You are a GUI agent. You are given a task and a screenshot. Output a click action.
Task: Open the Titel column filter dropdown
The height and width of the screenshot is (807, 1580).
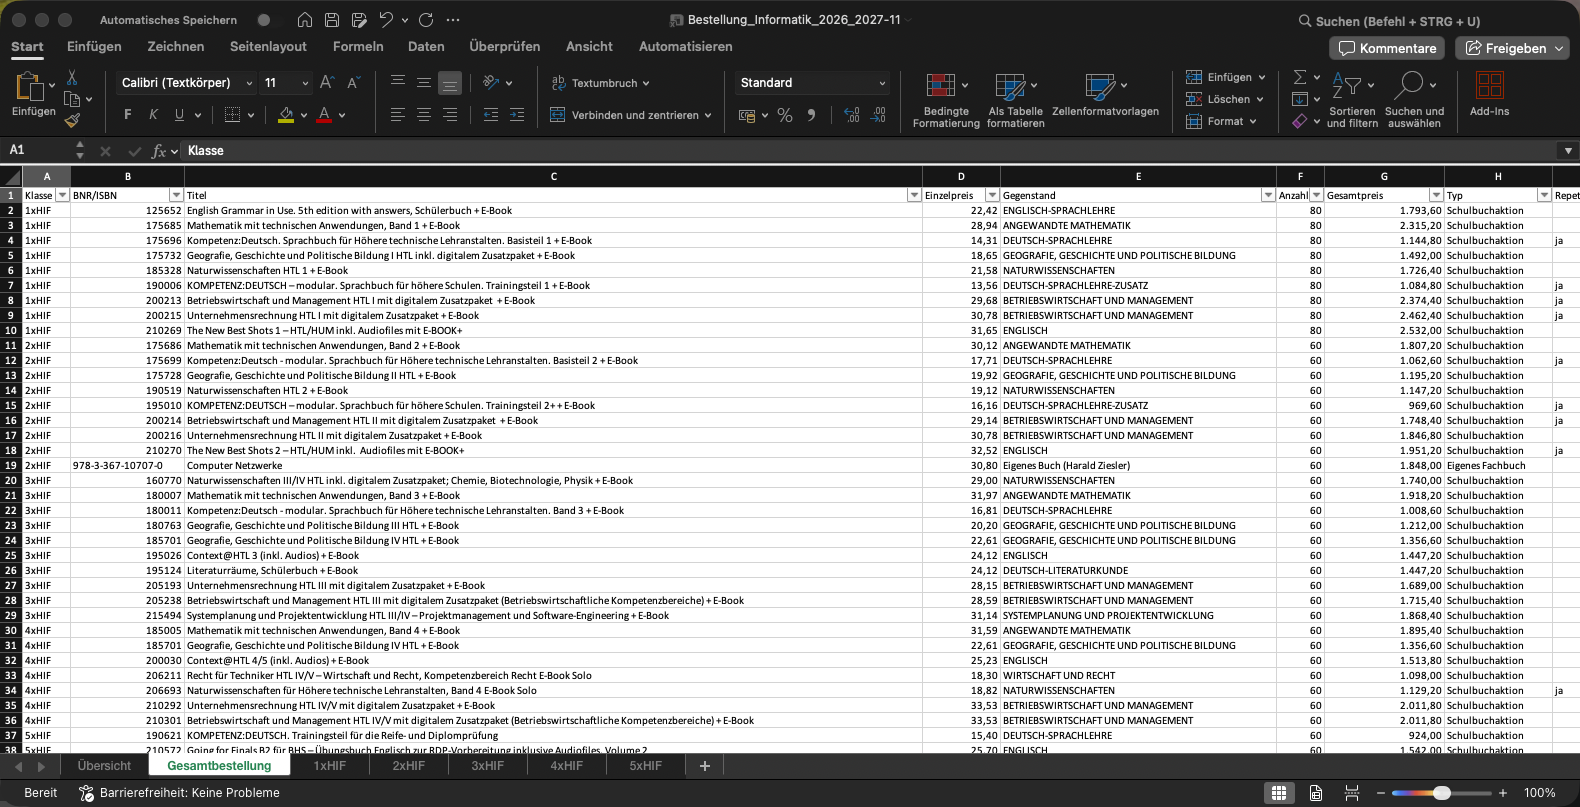(914, 195)
